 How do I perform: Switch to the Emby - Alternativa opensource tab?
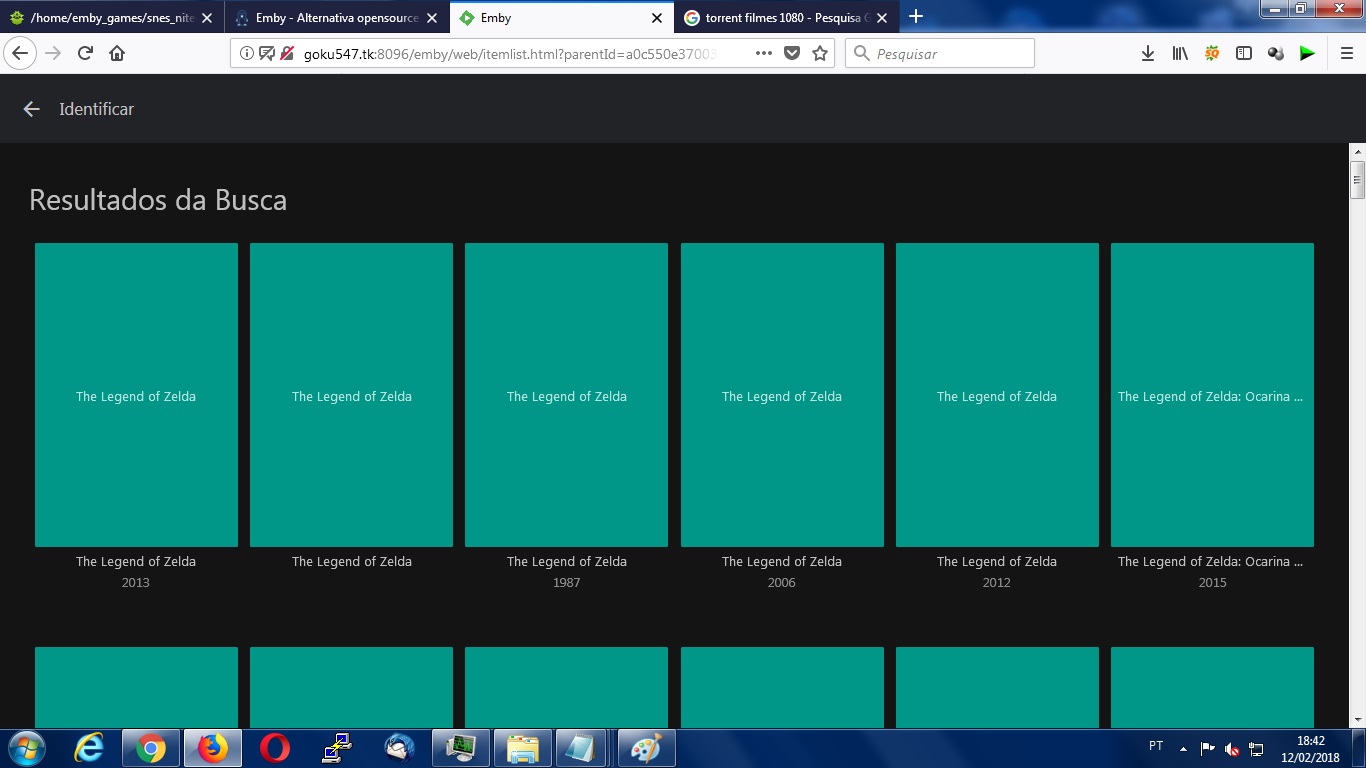click(x=336, y=18)
